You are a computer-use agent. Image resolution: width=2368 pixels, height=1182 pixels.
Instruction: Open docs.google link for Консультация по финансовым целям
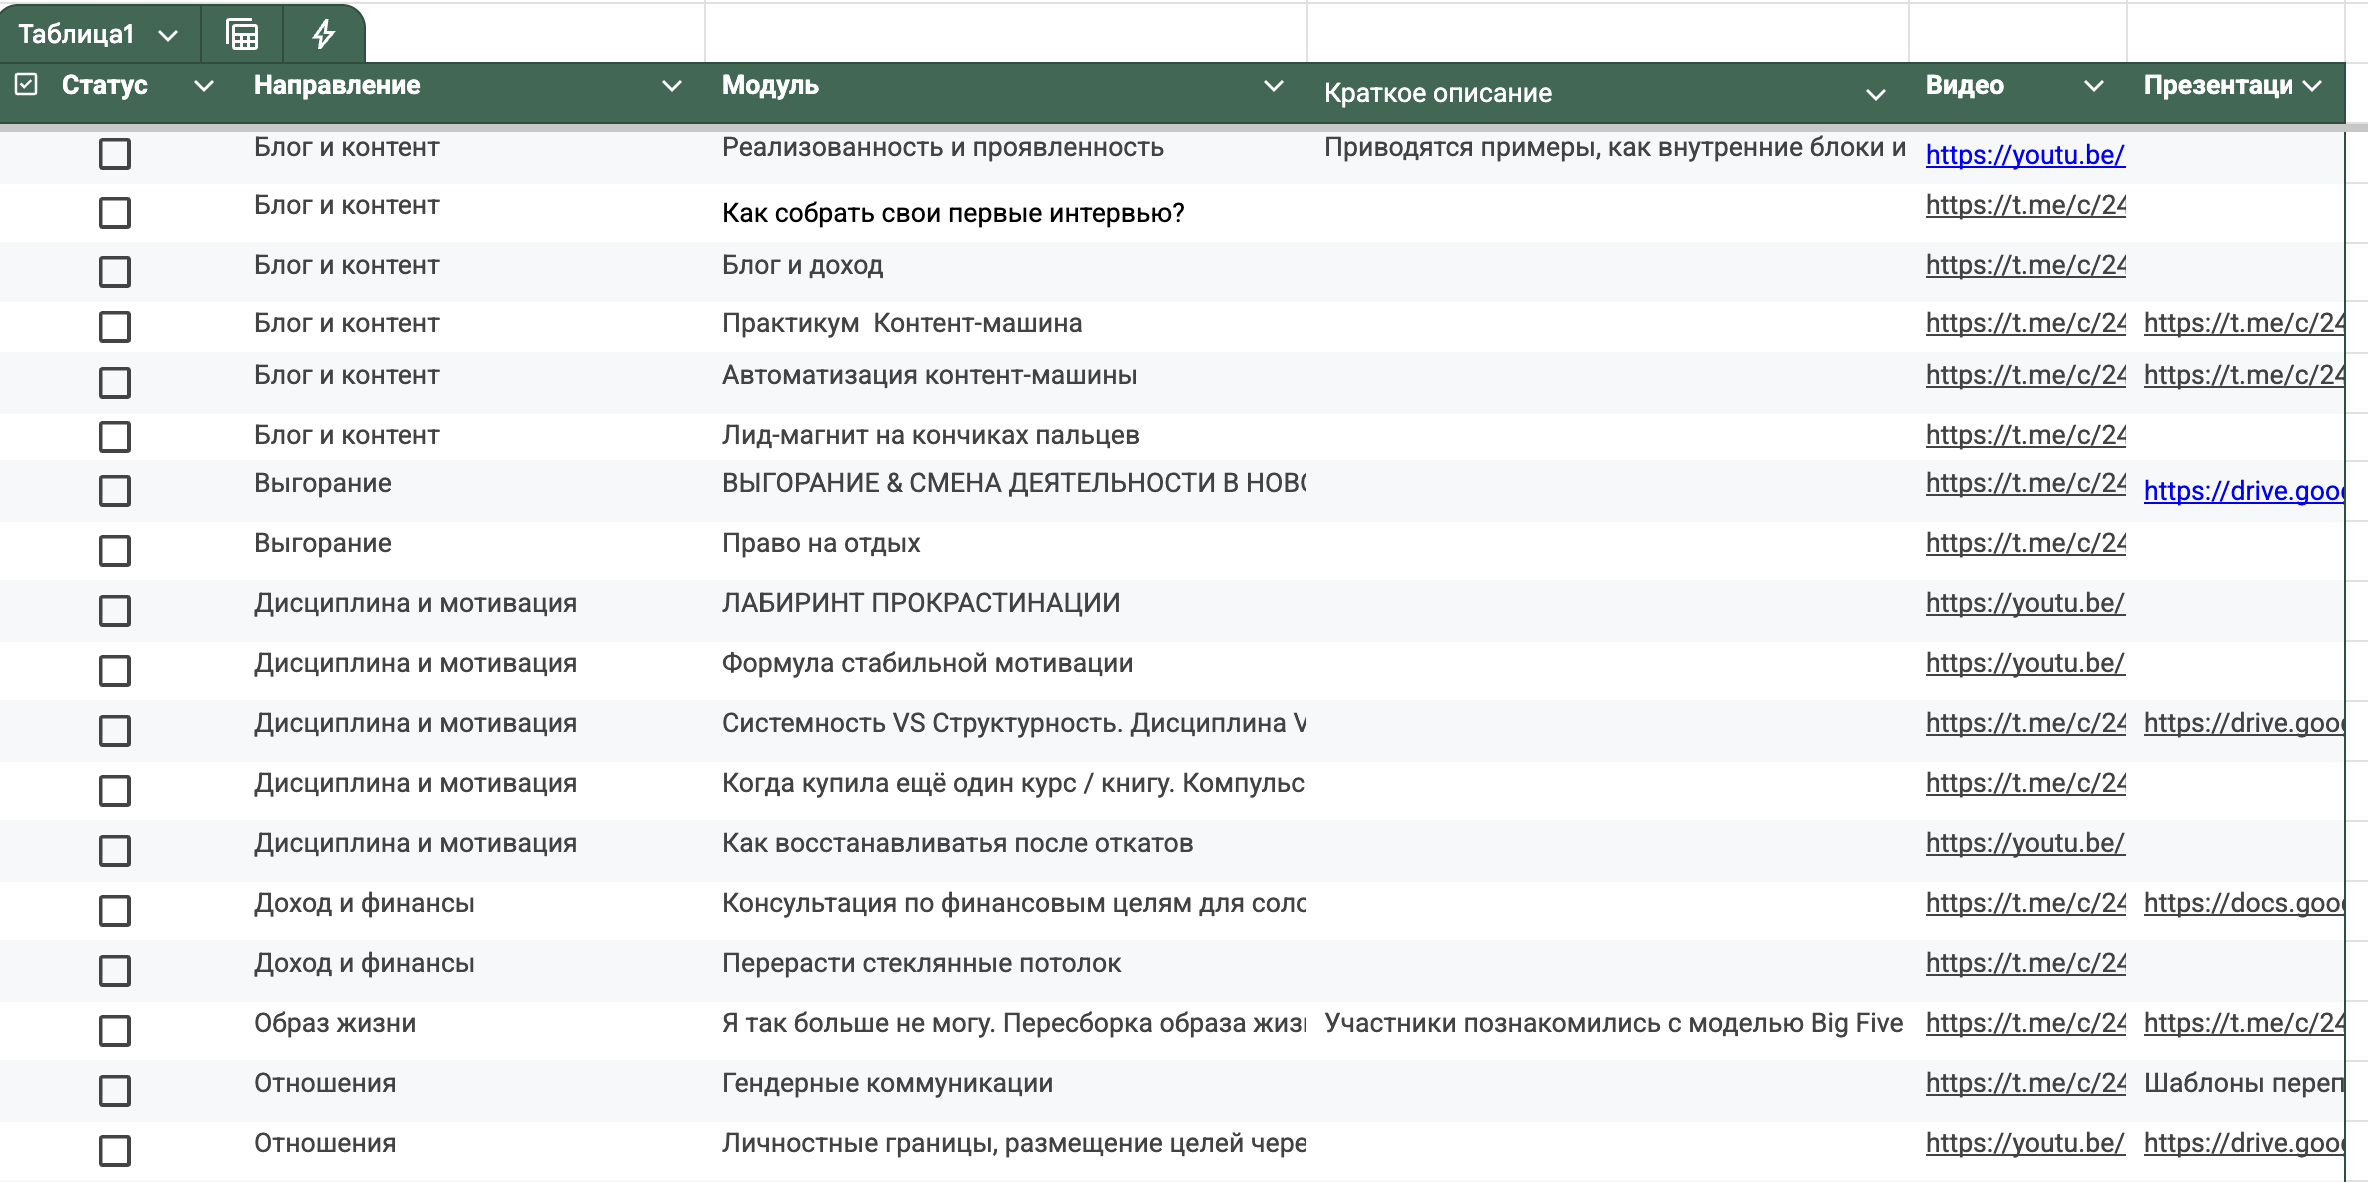2244,903
